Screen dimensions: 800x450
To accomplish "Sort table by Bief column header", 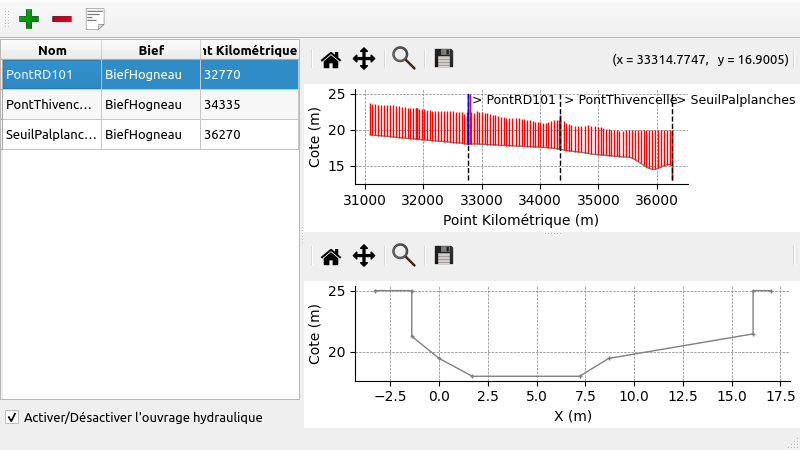I will click(150, 50).
